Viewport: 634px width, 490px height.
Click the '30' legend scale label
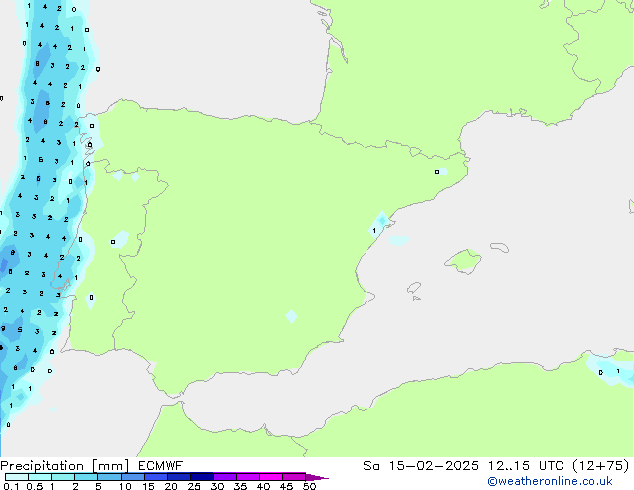217,486
